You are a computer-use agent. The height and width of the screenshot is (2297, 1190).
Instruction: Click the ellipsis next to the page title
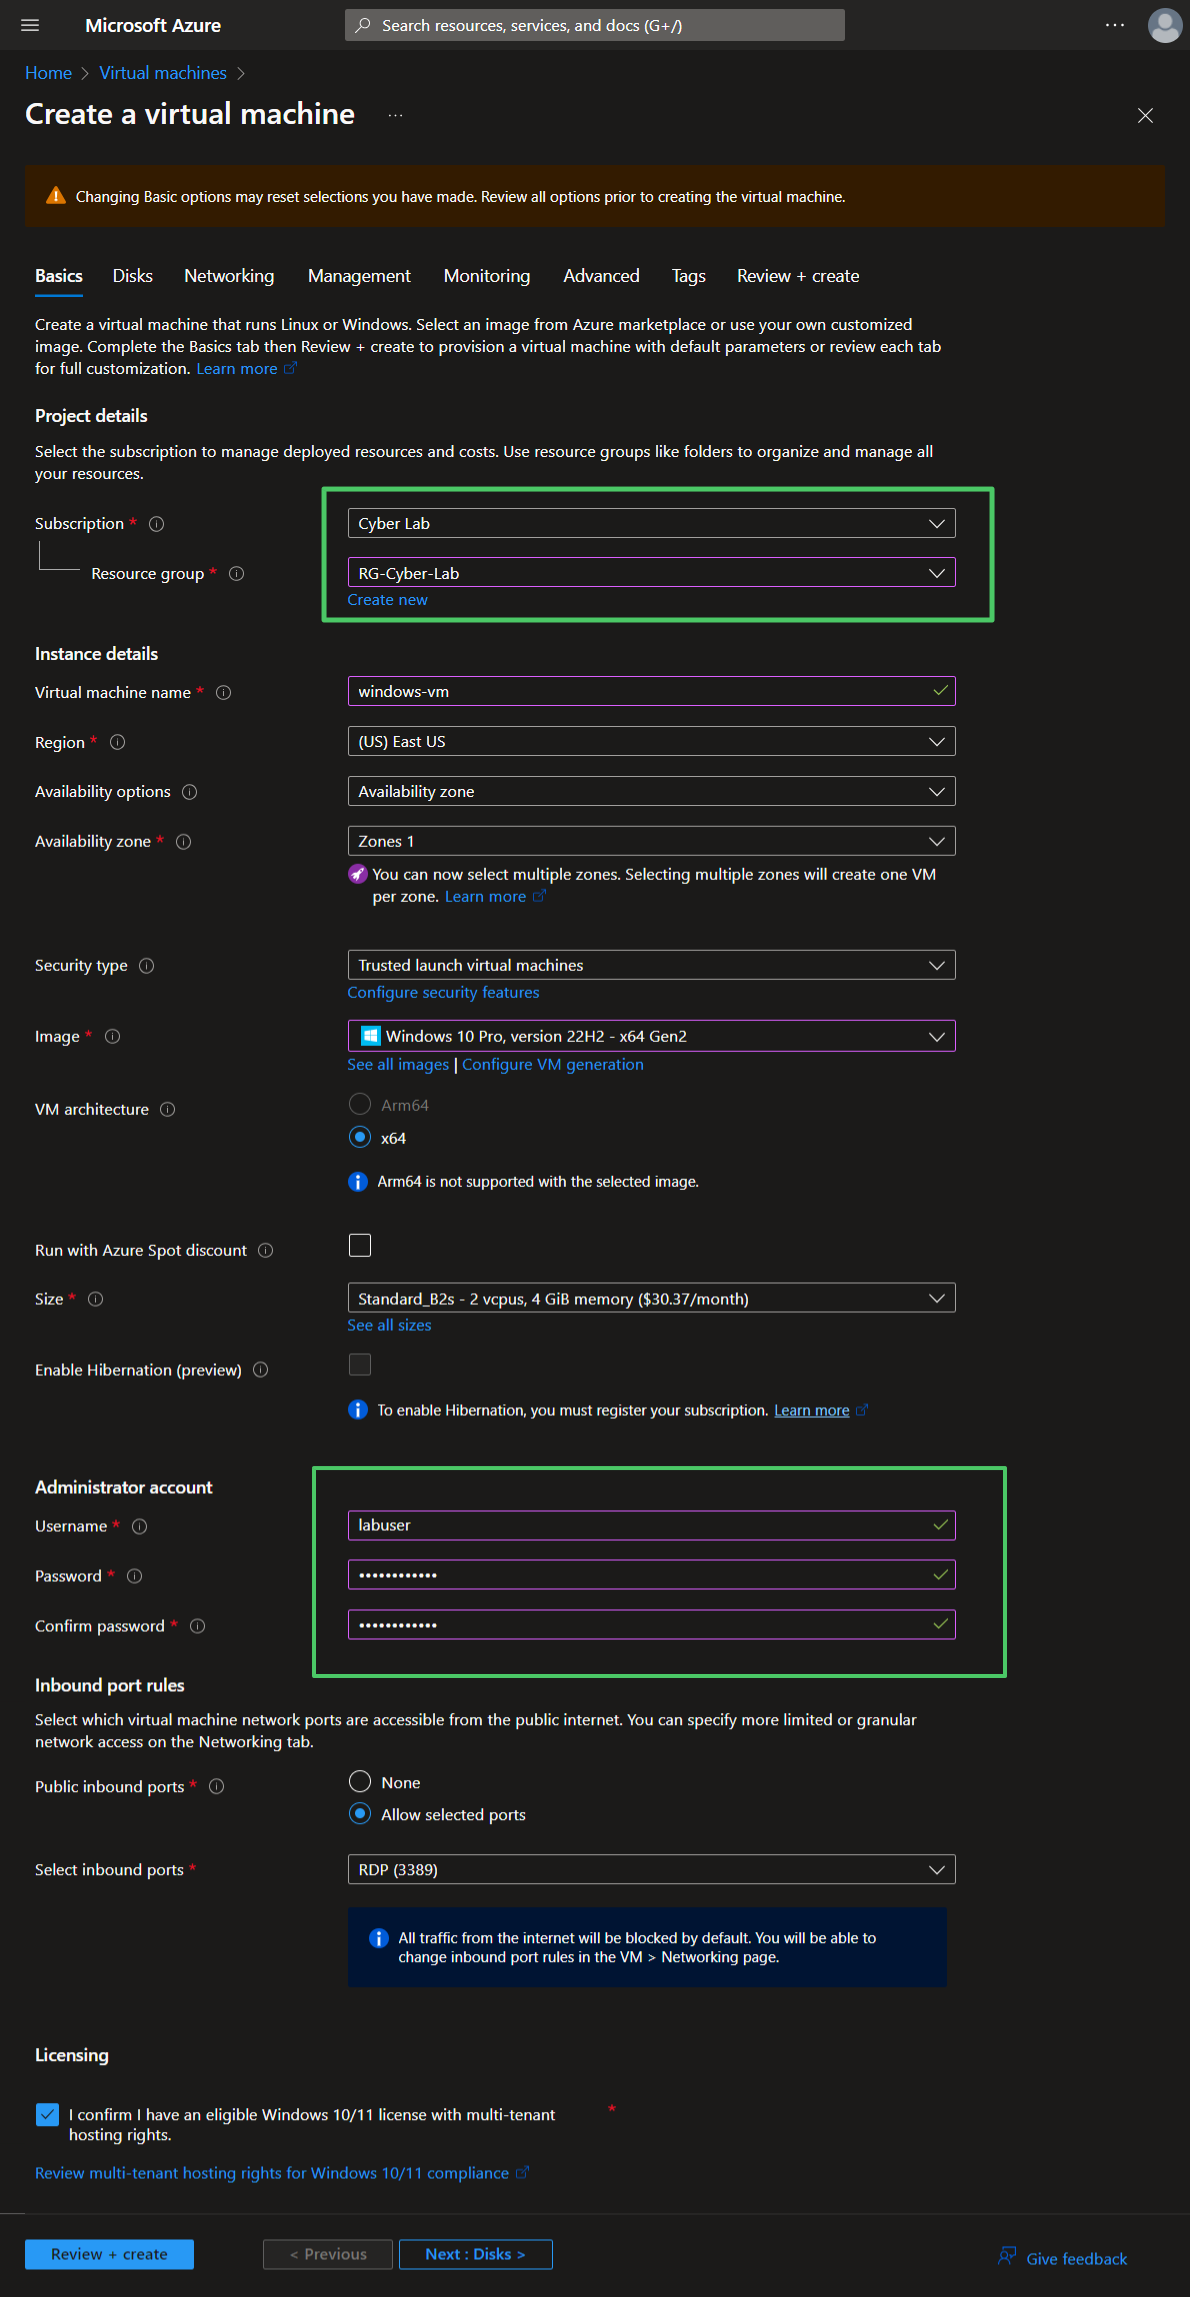(x=396, y=115)
